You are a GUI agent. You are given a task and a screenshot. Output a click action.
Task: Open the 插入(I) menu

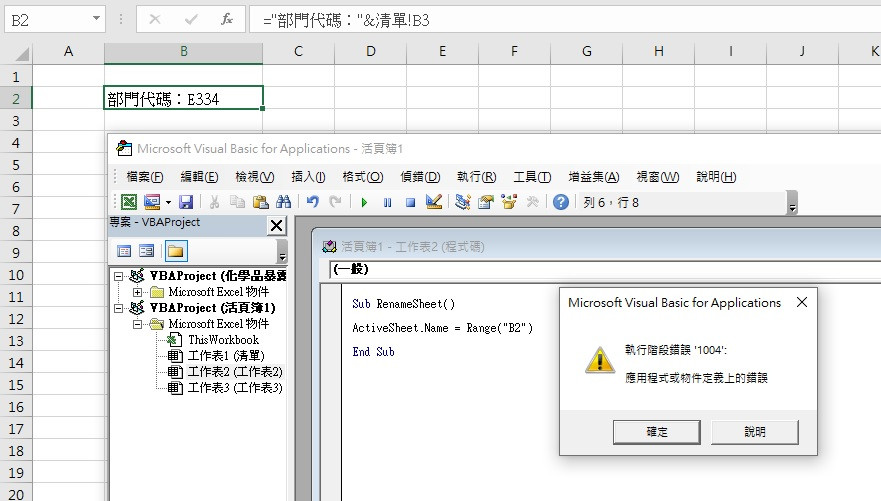pos(308,177)
